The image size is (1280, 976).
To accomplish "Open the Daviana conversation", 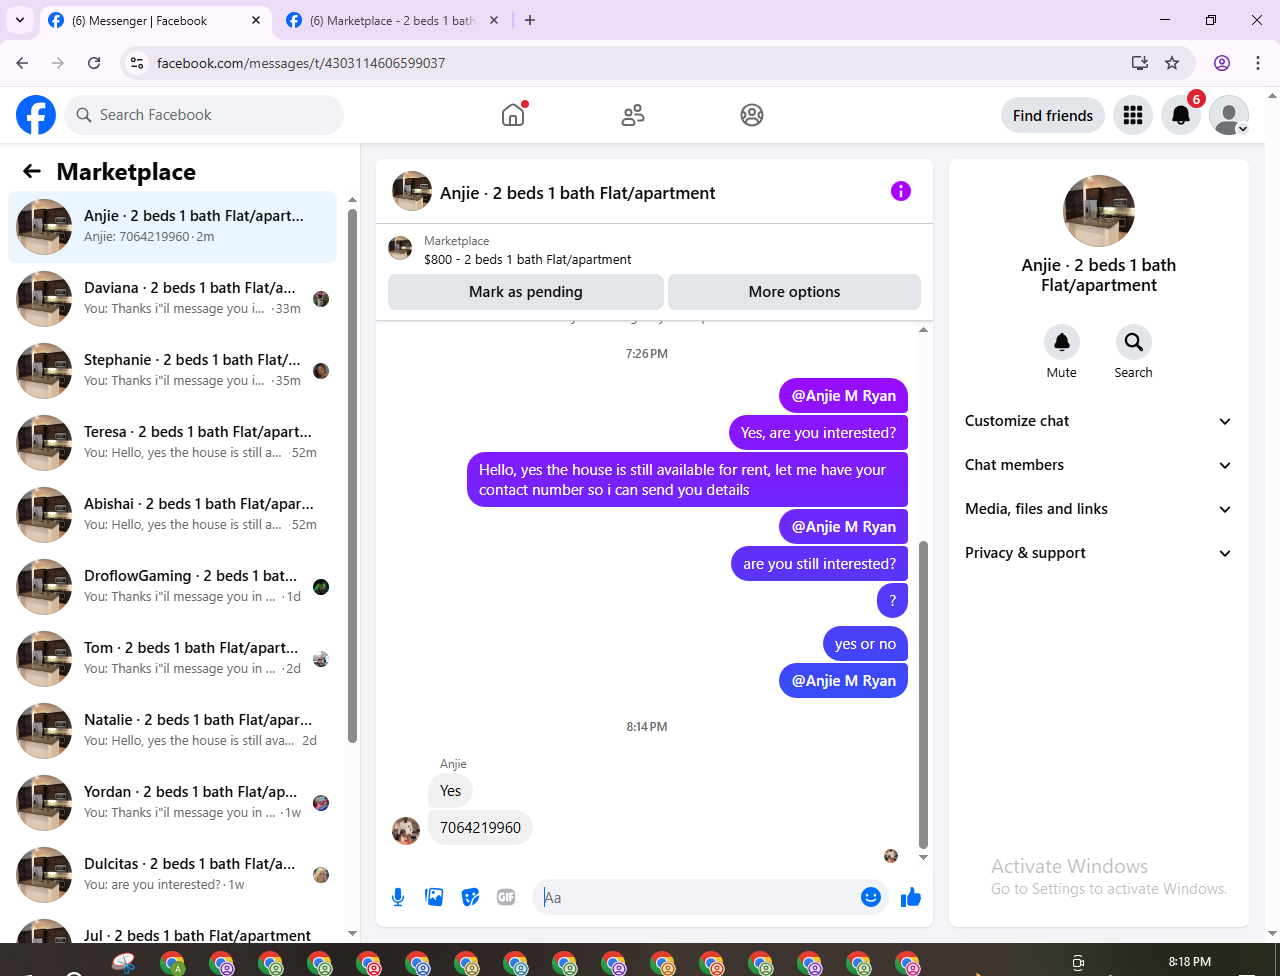I will click(173, 299).
